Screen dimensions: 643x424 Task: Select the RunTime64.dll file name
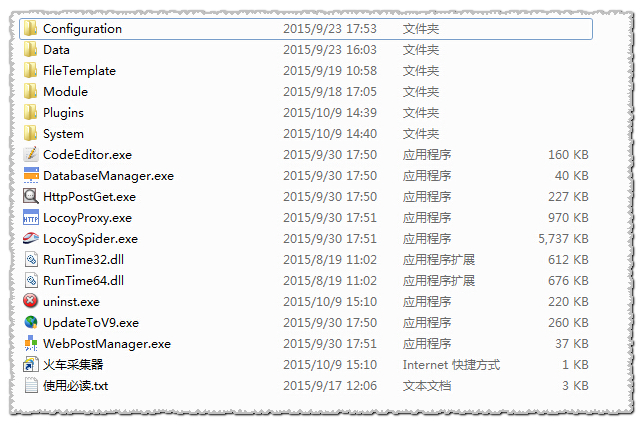83,280
